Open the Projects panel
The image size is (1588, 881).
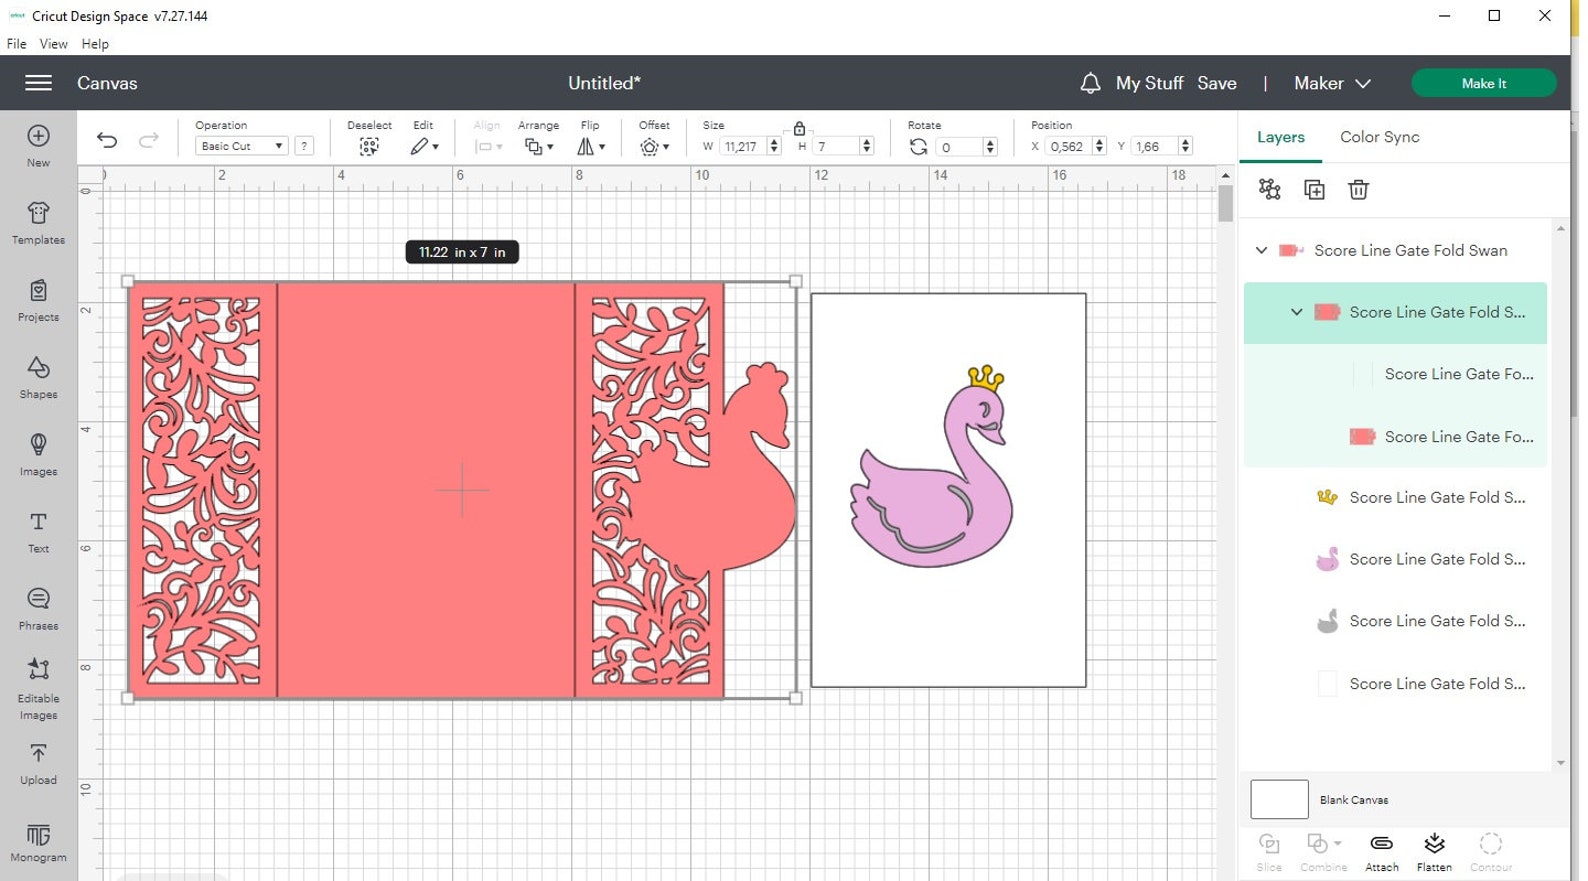click(x=38, y=300)
